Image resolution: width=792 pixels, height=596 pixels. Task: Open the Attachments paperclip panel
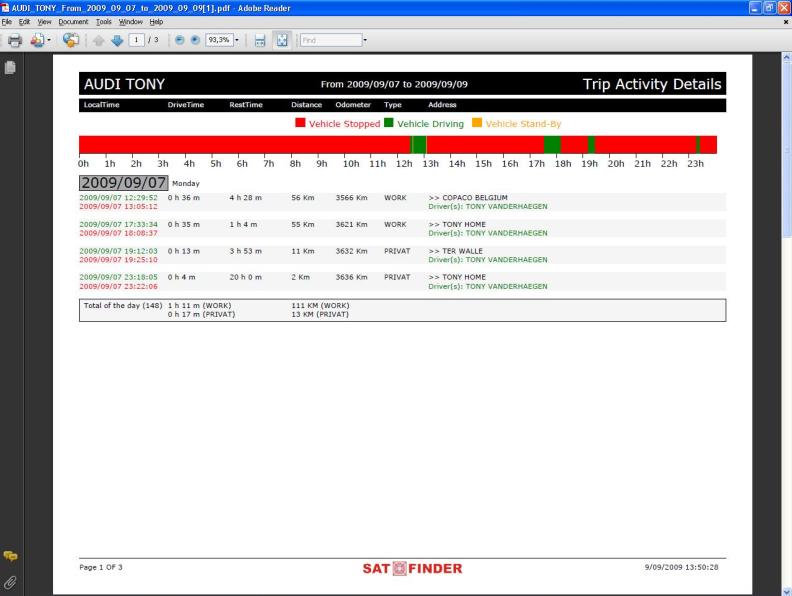pyautogui.click(x=11, y=580)
